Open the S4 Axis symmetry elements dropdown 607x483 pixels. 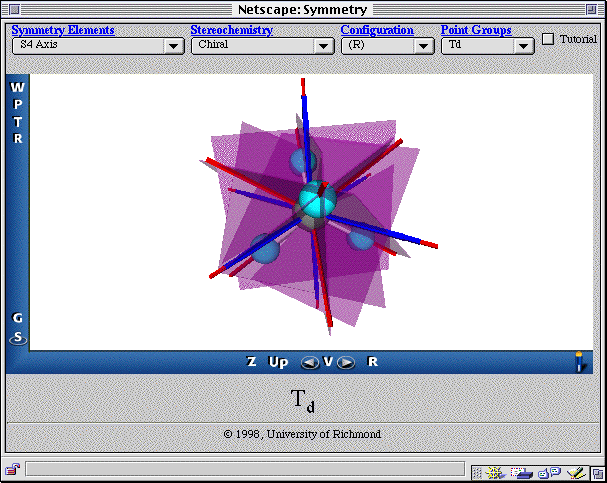pos(97,46)
